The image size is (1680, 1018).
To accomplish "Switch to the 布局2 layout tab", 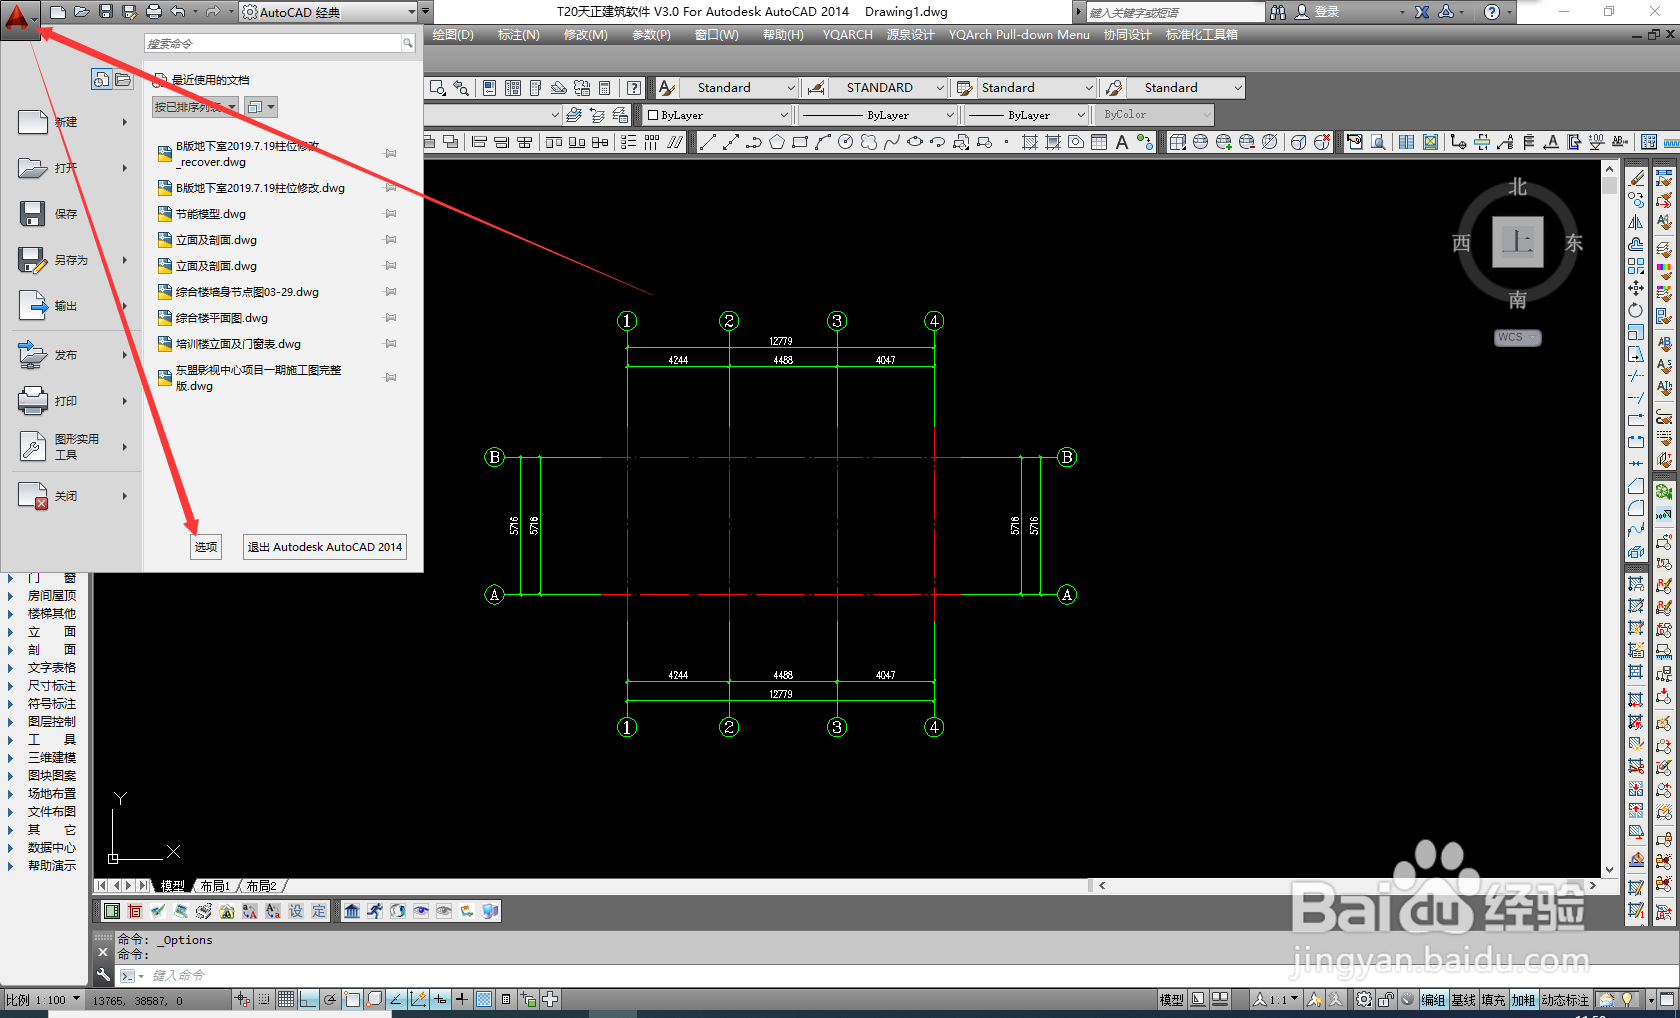I will 261,886.
